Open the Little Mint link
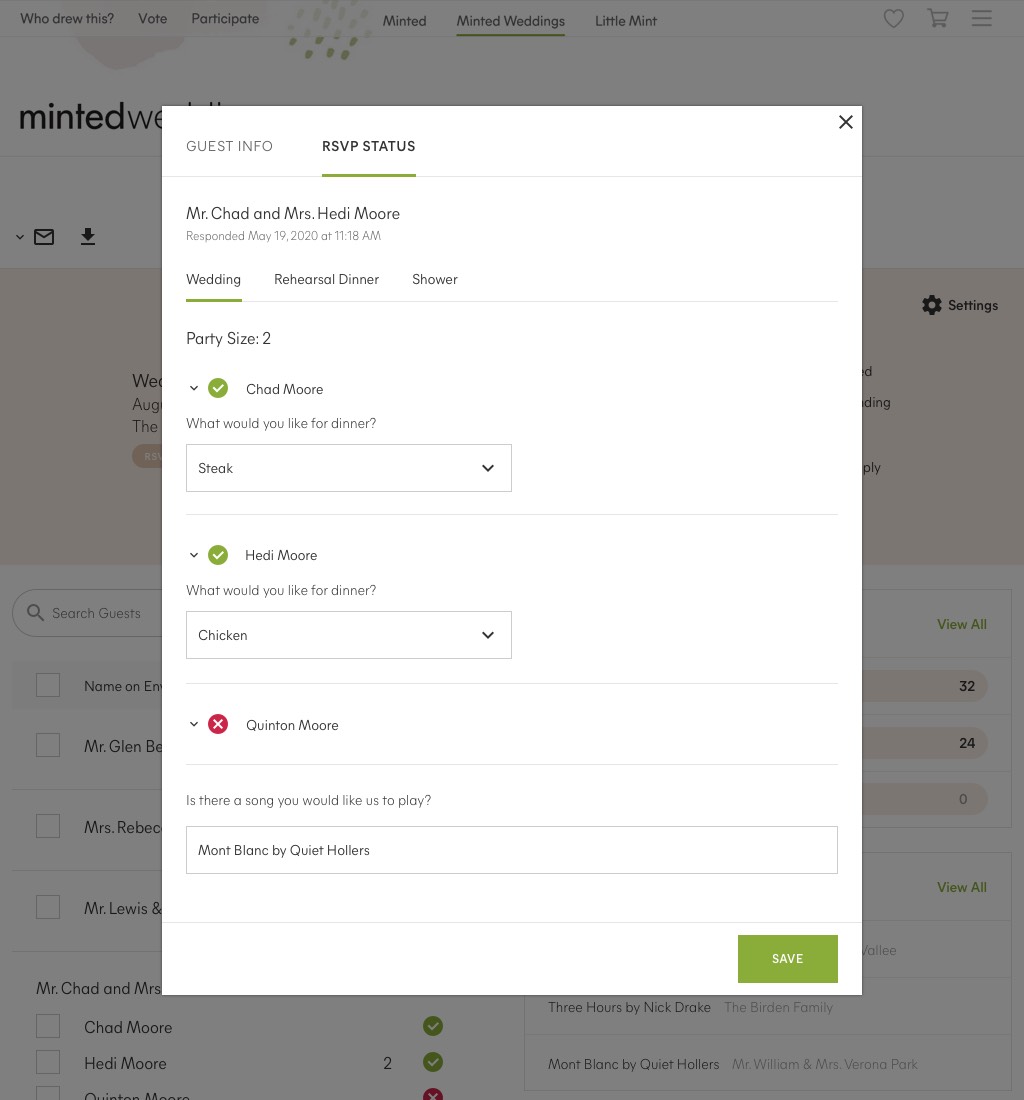Screen dimensions: 1024x1100 pyautogui.click(x=626, y=21)
